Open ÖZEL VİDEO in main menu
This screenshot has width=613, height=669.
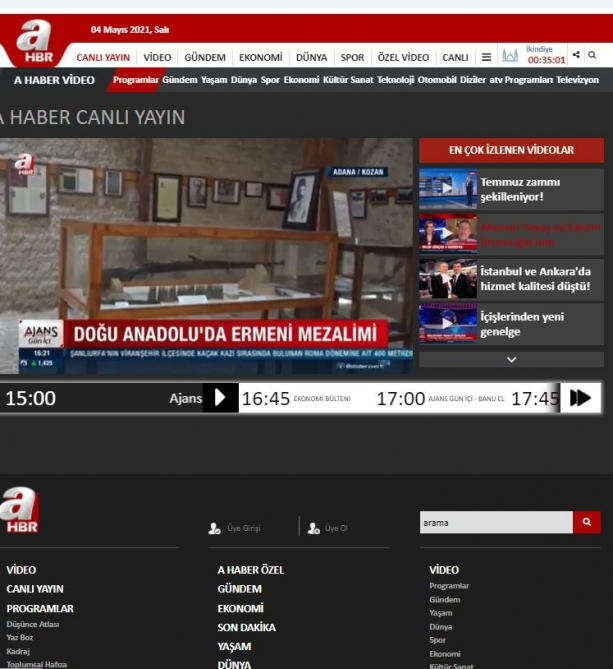click(403, 58)
